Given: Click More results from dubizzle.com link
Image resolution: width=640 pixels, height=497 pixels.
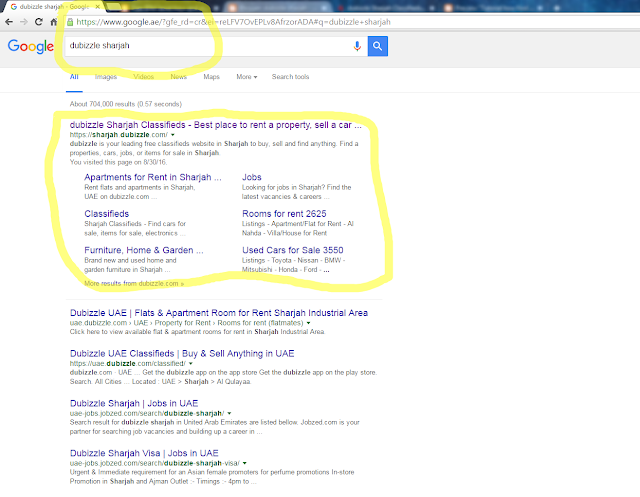Looking at the screenshot, I should tap(134, 283).
